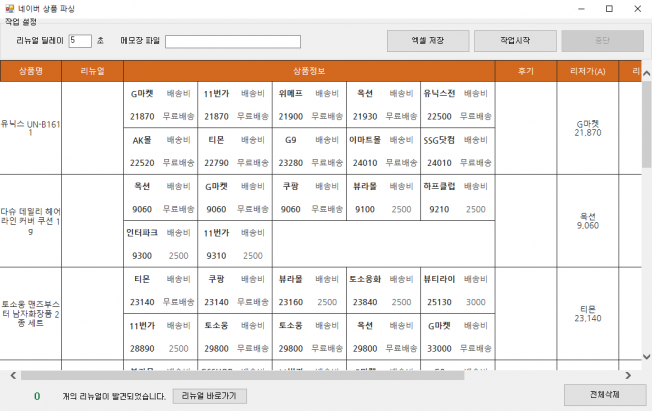The width and height of the screenshot is (652, 411).
Task: Click the 뷰티라이 price 25130
Action: tap(439, 302)
